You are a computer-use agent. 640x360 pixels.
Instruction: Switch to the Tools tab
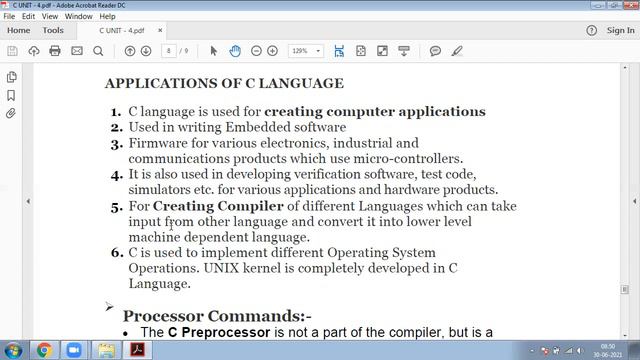(x=53, y=31)
